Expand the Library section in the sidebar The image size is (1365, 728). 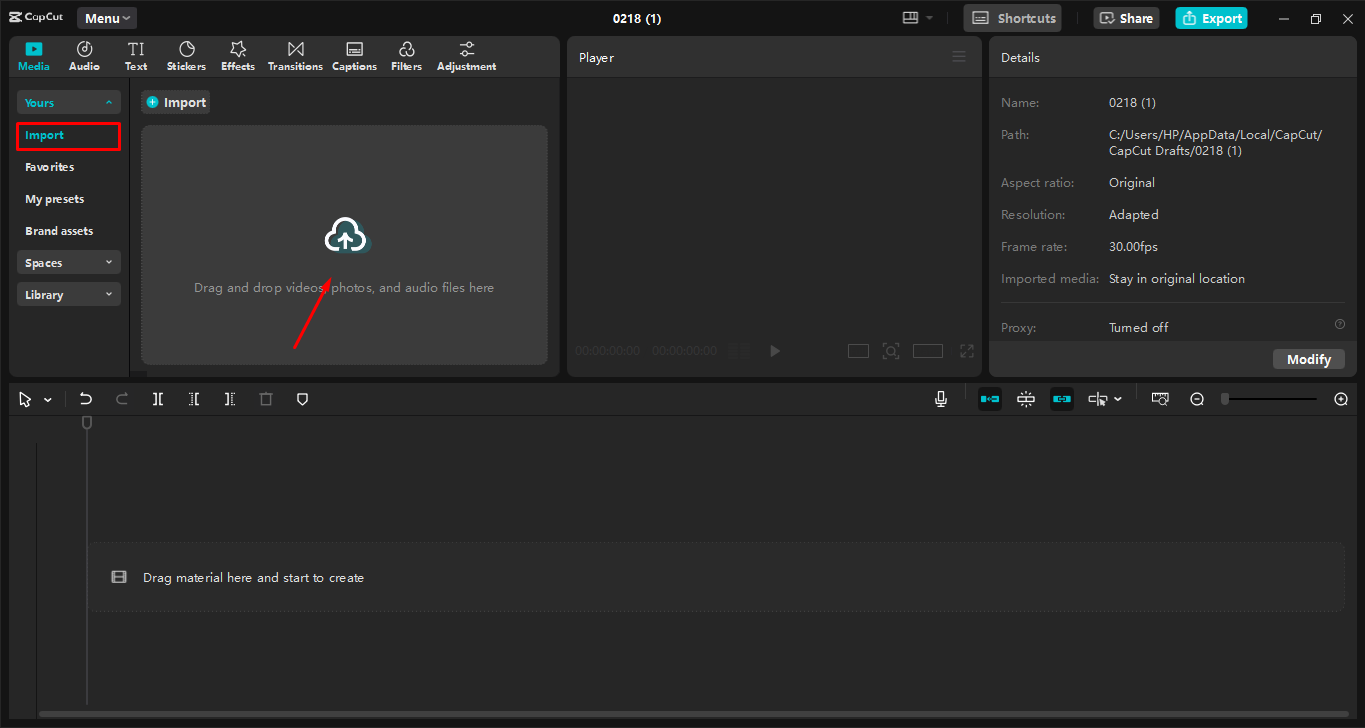[x=68, y=294]
